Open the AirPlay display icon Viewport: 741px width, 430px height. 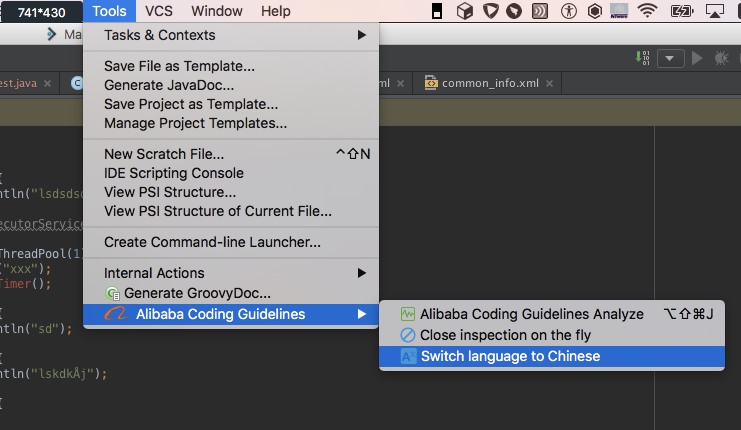pos(715,11)
